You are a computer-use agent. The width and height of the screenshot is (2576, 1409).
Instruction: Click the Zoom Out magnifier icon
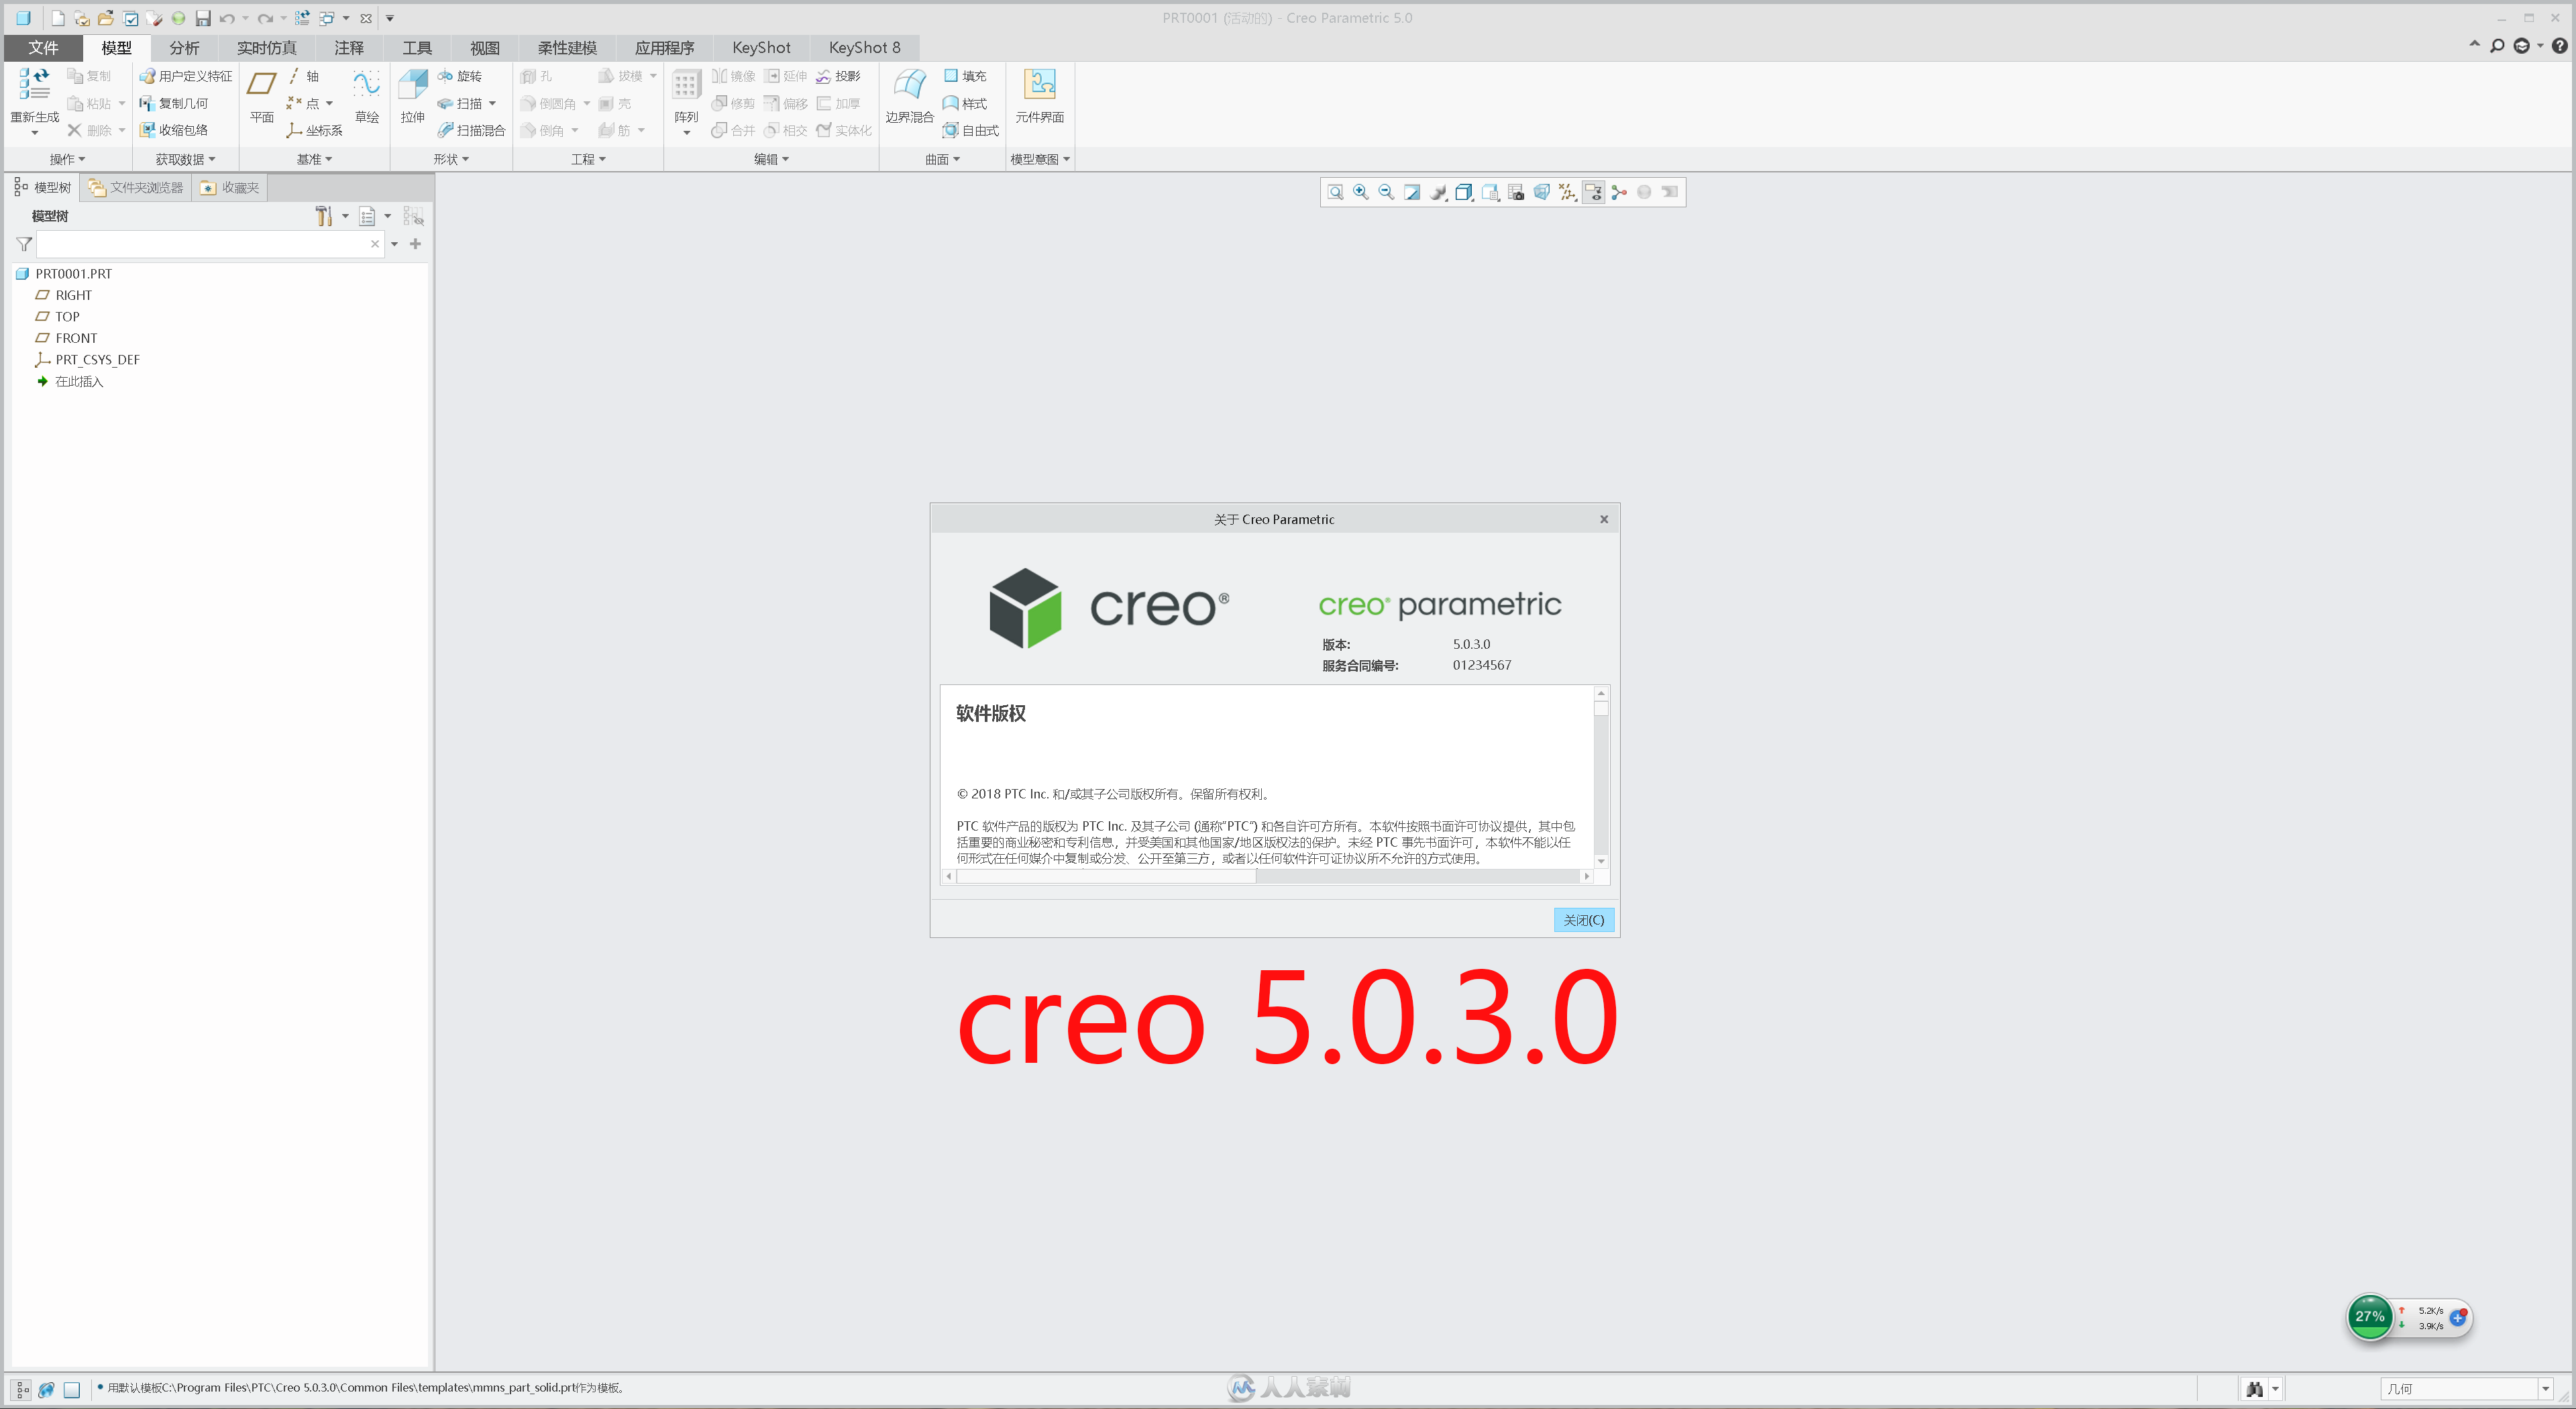(1386, 192)
